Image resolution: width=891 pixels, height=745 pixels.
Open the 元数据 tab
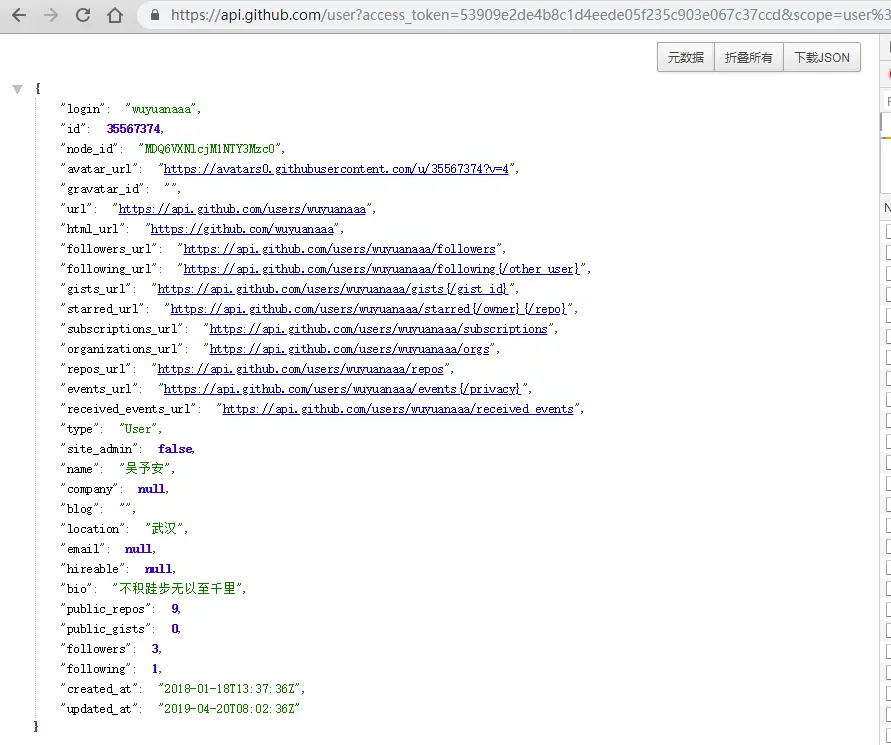[686, 57]
